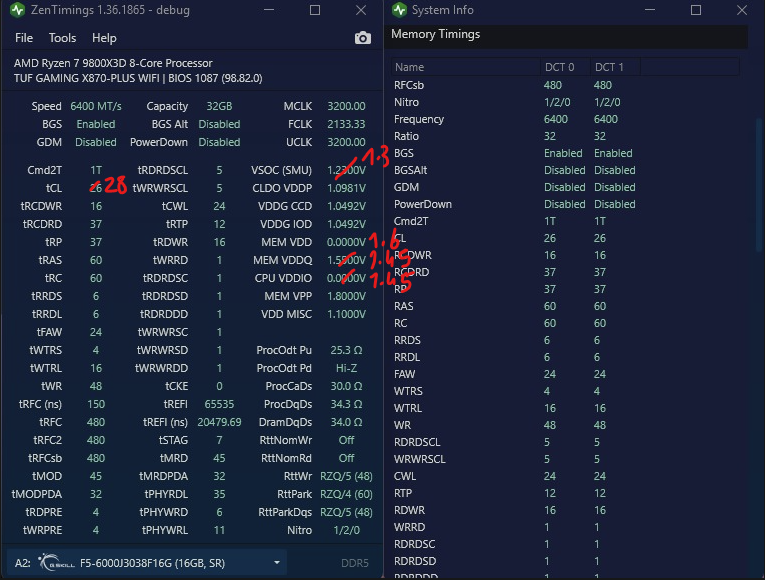
Task: Click the tFAW value 24
Action: (x=96, y=332)
